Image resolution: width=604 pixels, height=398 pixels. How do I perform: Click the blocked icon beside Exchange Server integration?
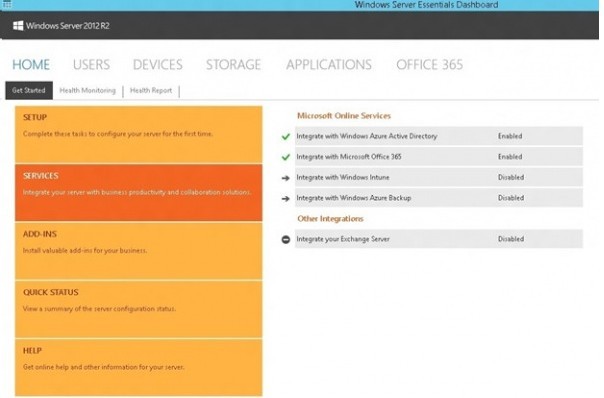285,239
